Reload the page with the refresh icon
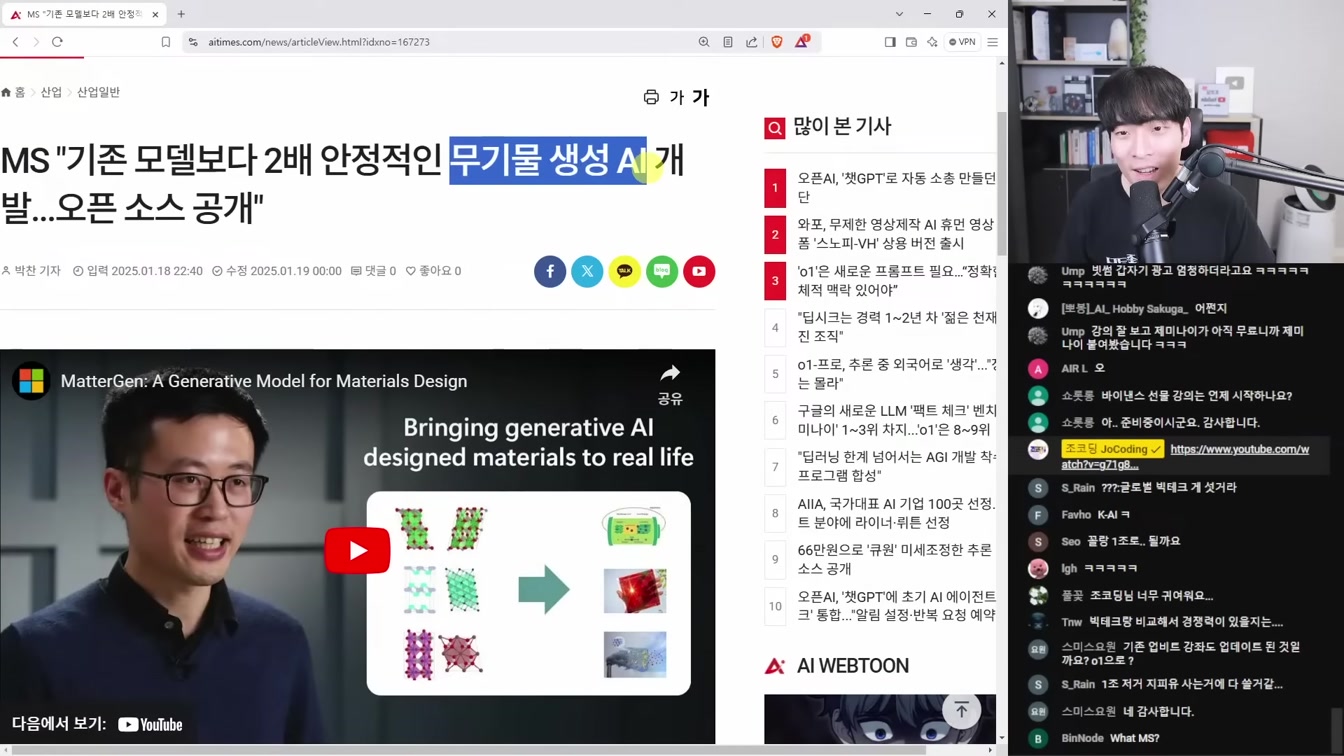Image resolution: width=1344 pixels, height=756 pixels. click(57, 42)
